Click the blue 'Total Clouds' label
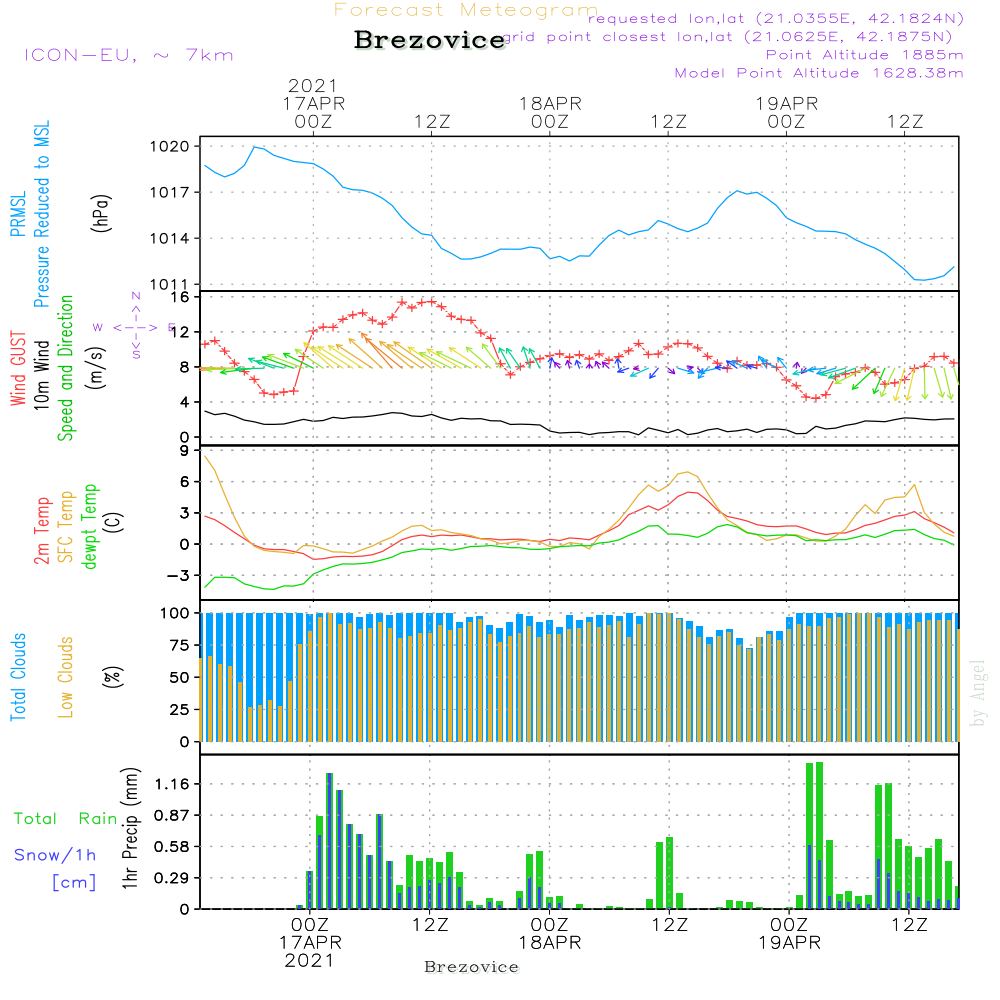The height and width of the screenshot is (1000, 1000). [18, 677]
